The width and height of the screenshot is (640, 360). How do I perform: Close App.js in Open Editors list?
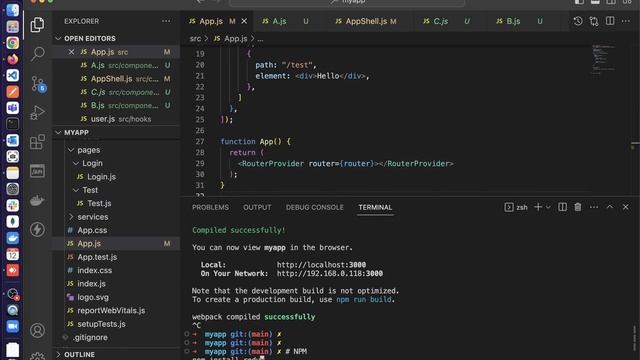71,52
